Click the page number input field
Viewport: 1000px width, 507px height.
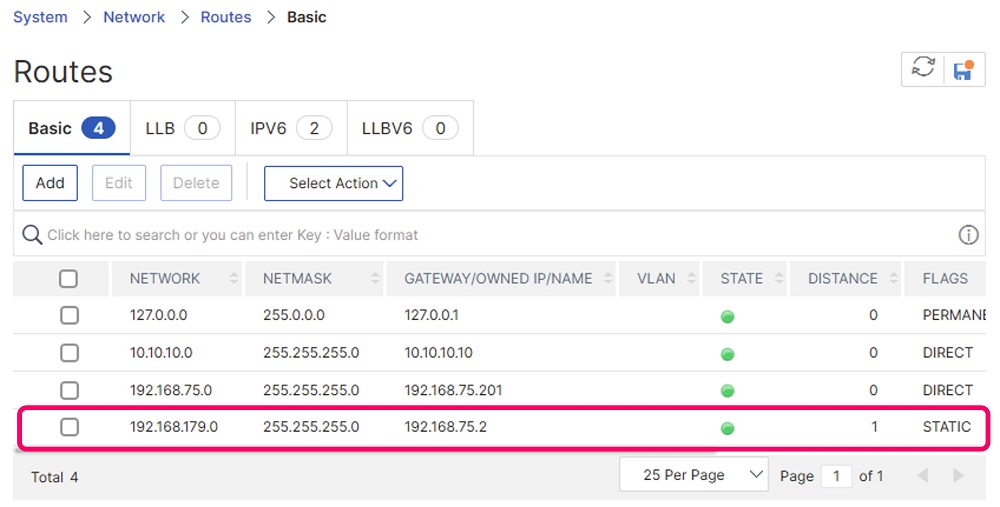(x=836, y=476)
